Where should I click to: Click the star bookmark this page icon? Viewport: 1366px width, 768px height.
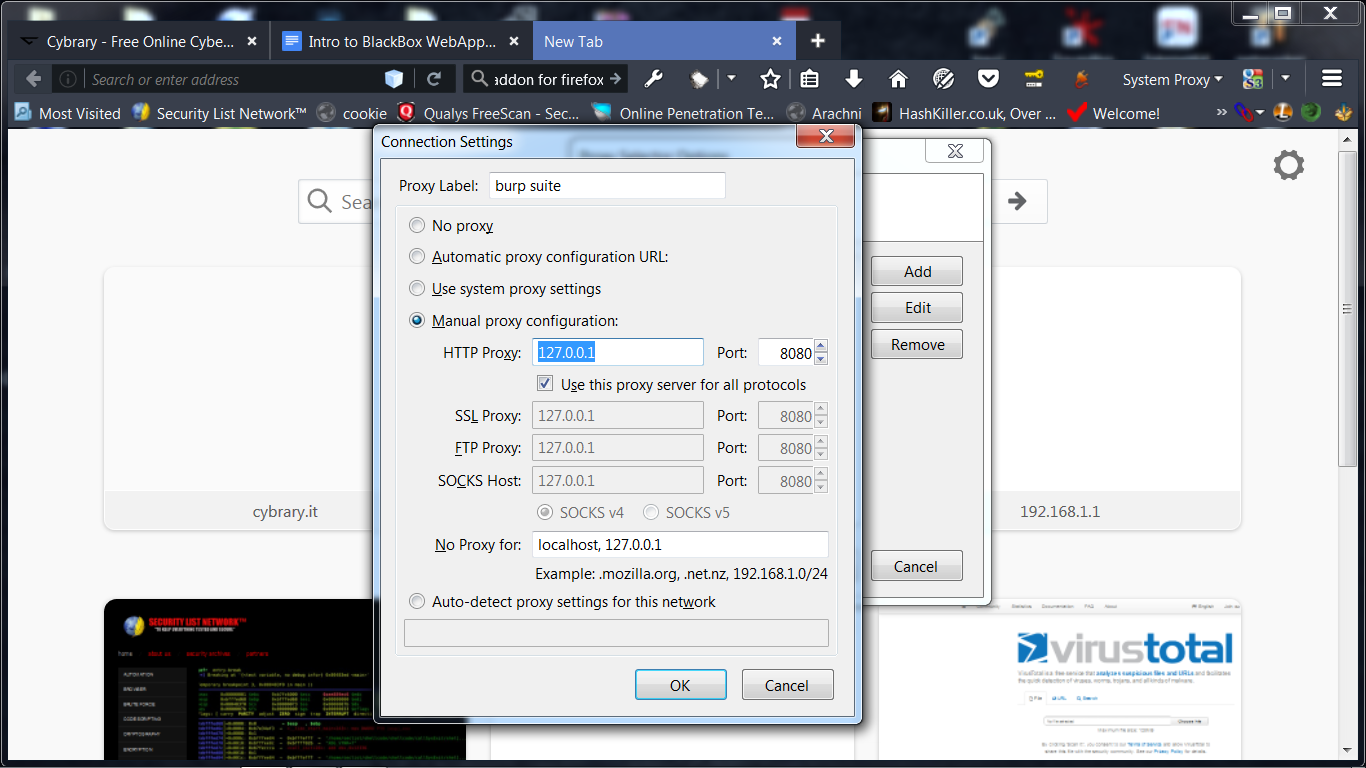(770, 79)
